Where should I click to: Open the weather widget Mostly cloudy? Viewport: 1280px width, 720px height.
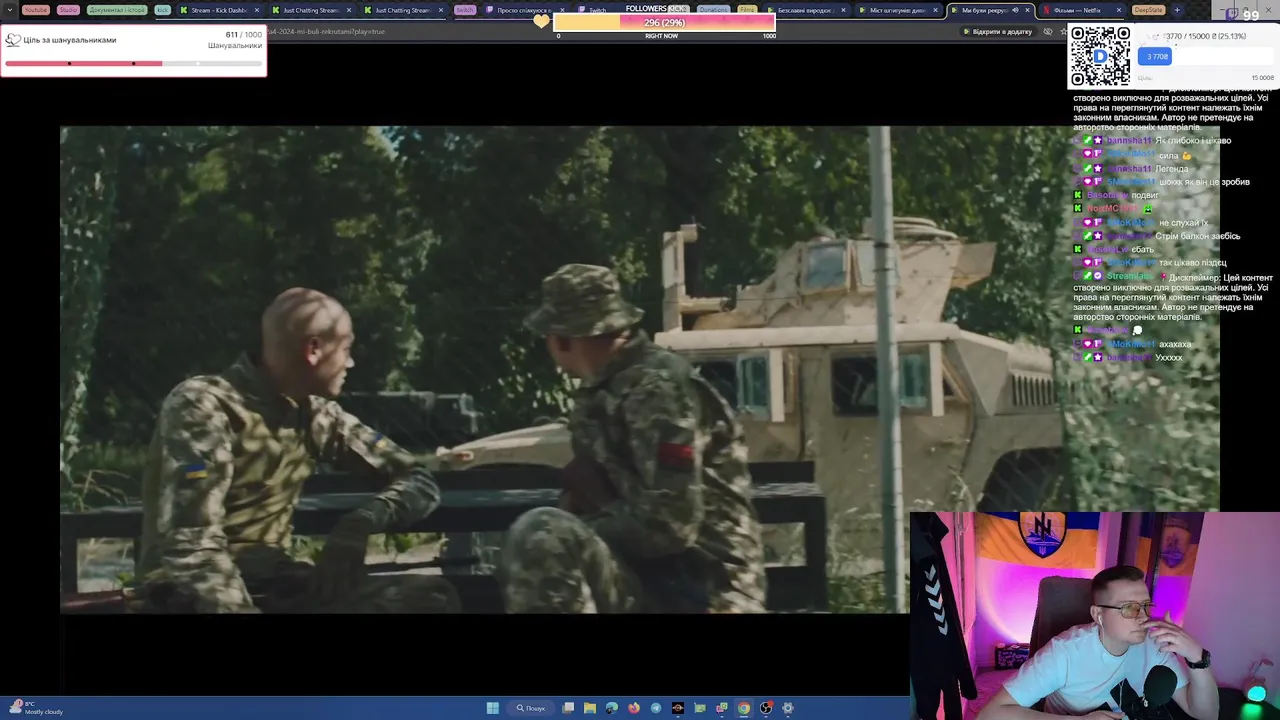click(36, 708)
